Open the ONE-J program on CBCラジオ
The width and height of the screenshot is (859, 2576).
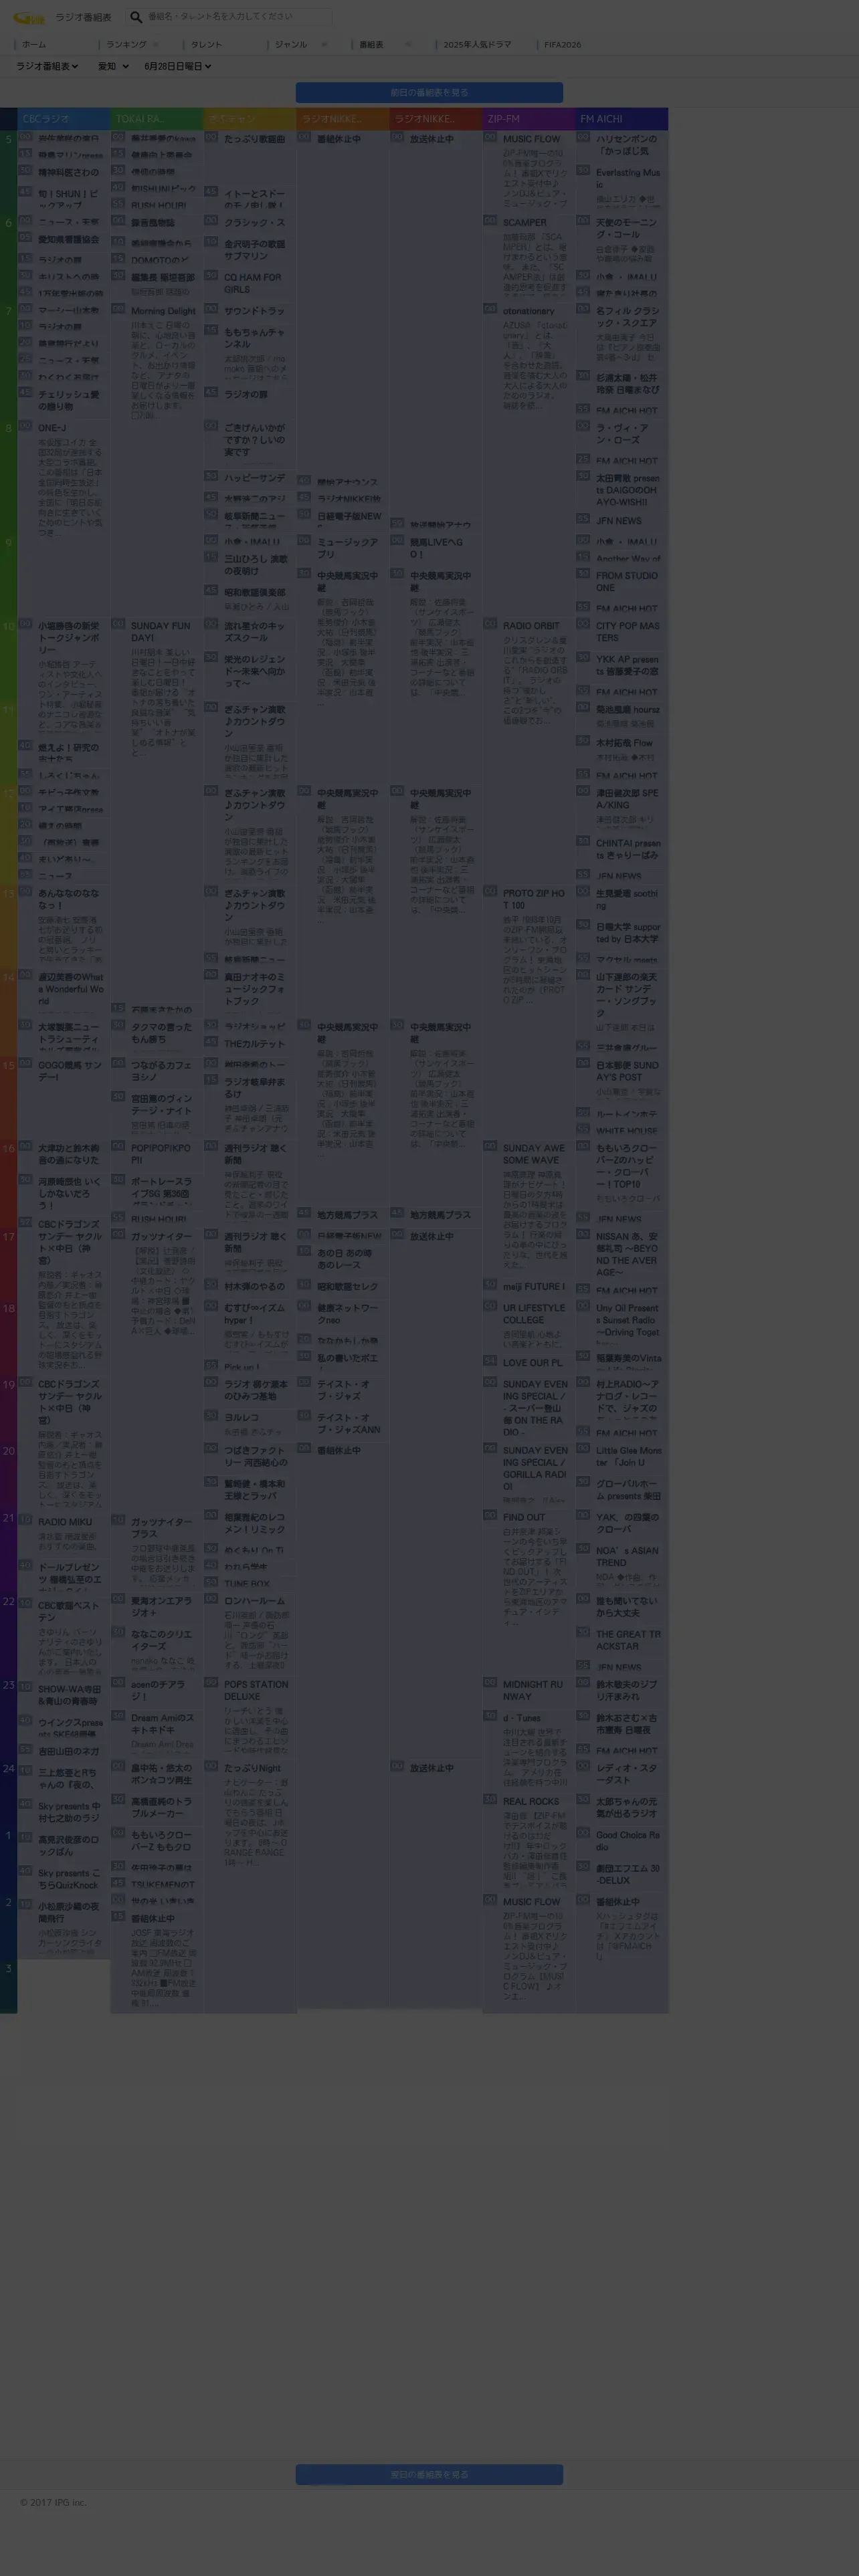pyautogui.click(x=52, y=428)
